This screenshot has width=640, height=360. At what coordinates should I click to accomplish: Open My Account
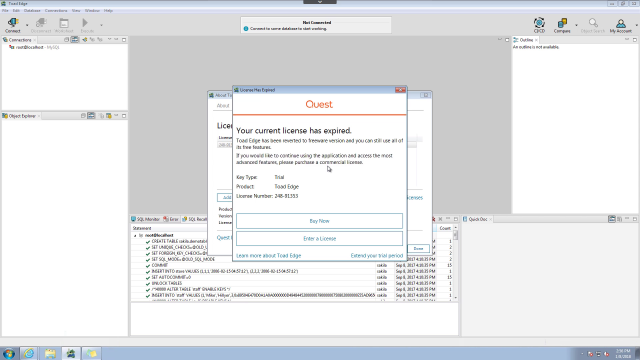(620, 25)
